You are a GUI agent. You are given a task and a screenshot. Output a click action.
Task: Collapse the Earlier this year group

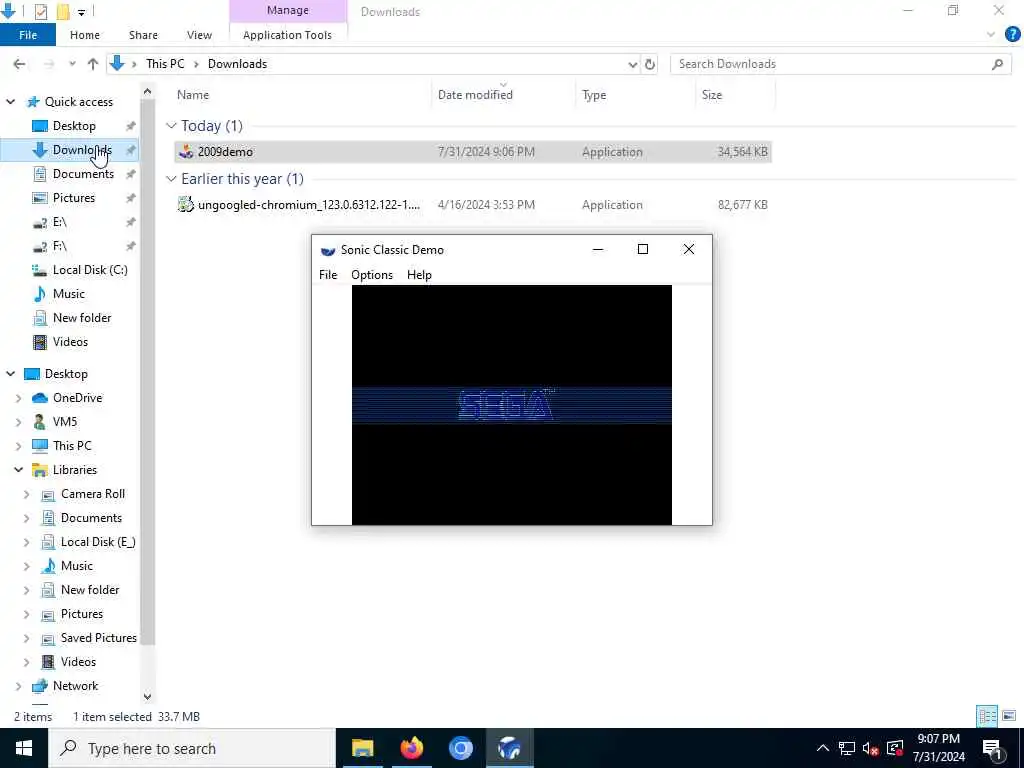pyautogui.click(x=171, y=178)
